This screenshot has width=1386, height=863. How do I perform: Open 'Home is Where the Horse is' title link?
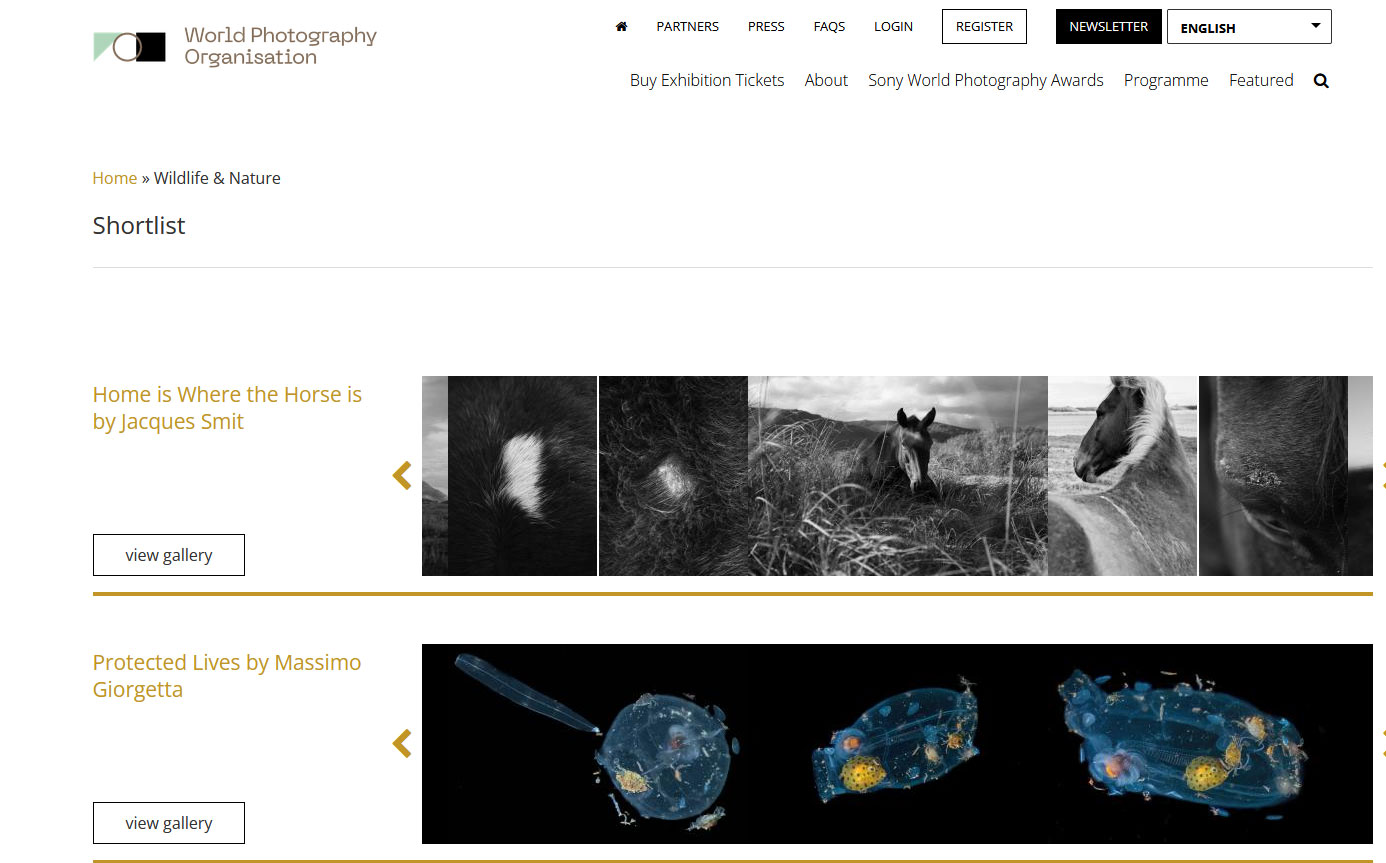click(x=227, y=408)
